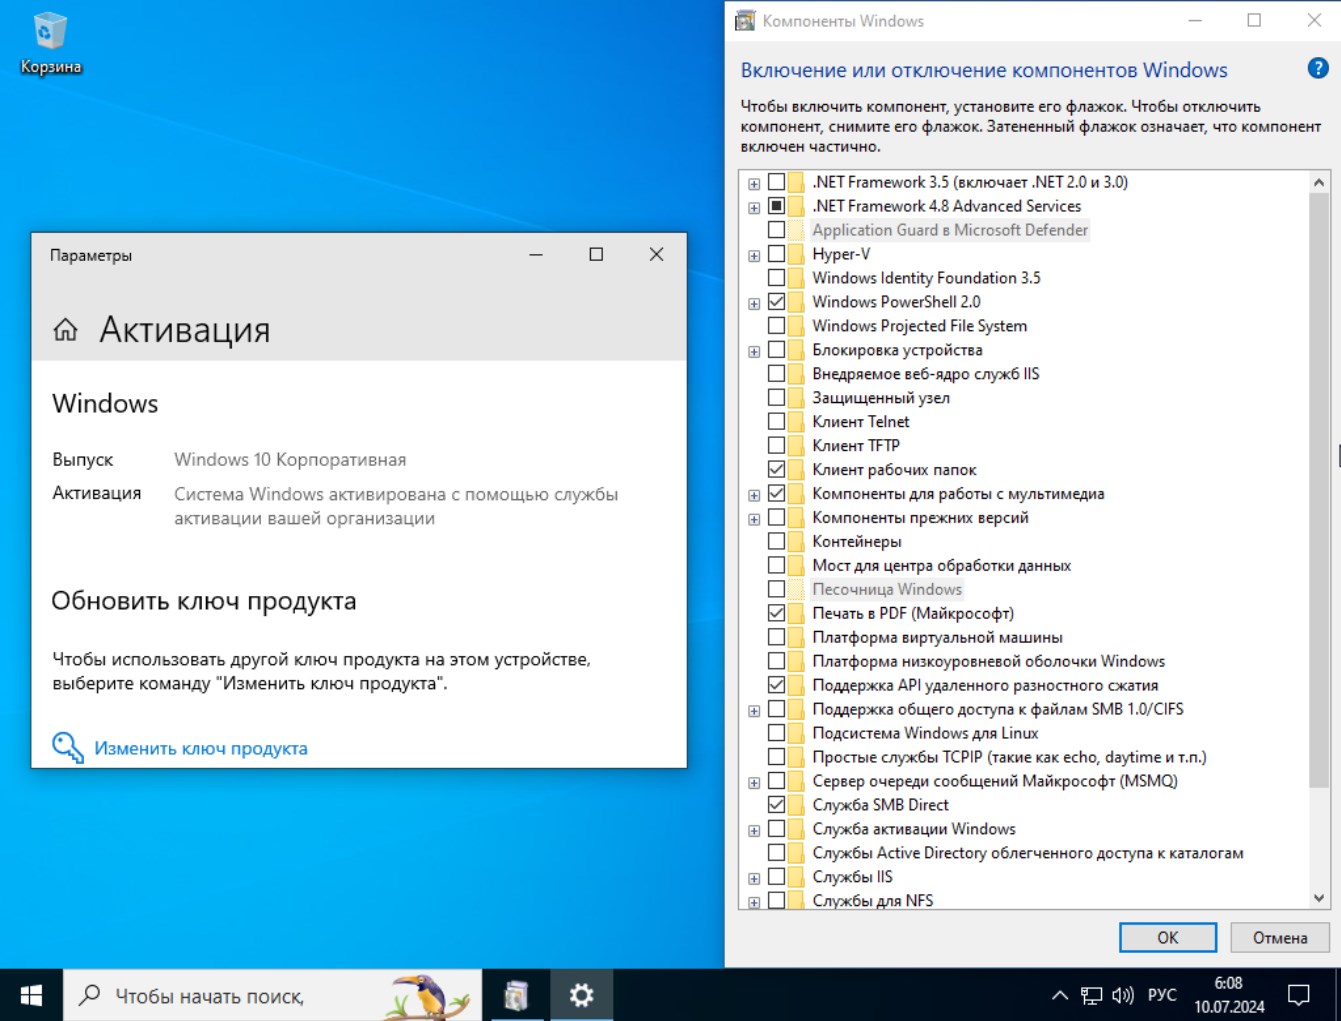Click the volume speaker icon in the tray

pos(1123,995)
